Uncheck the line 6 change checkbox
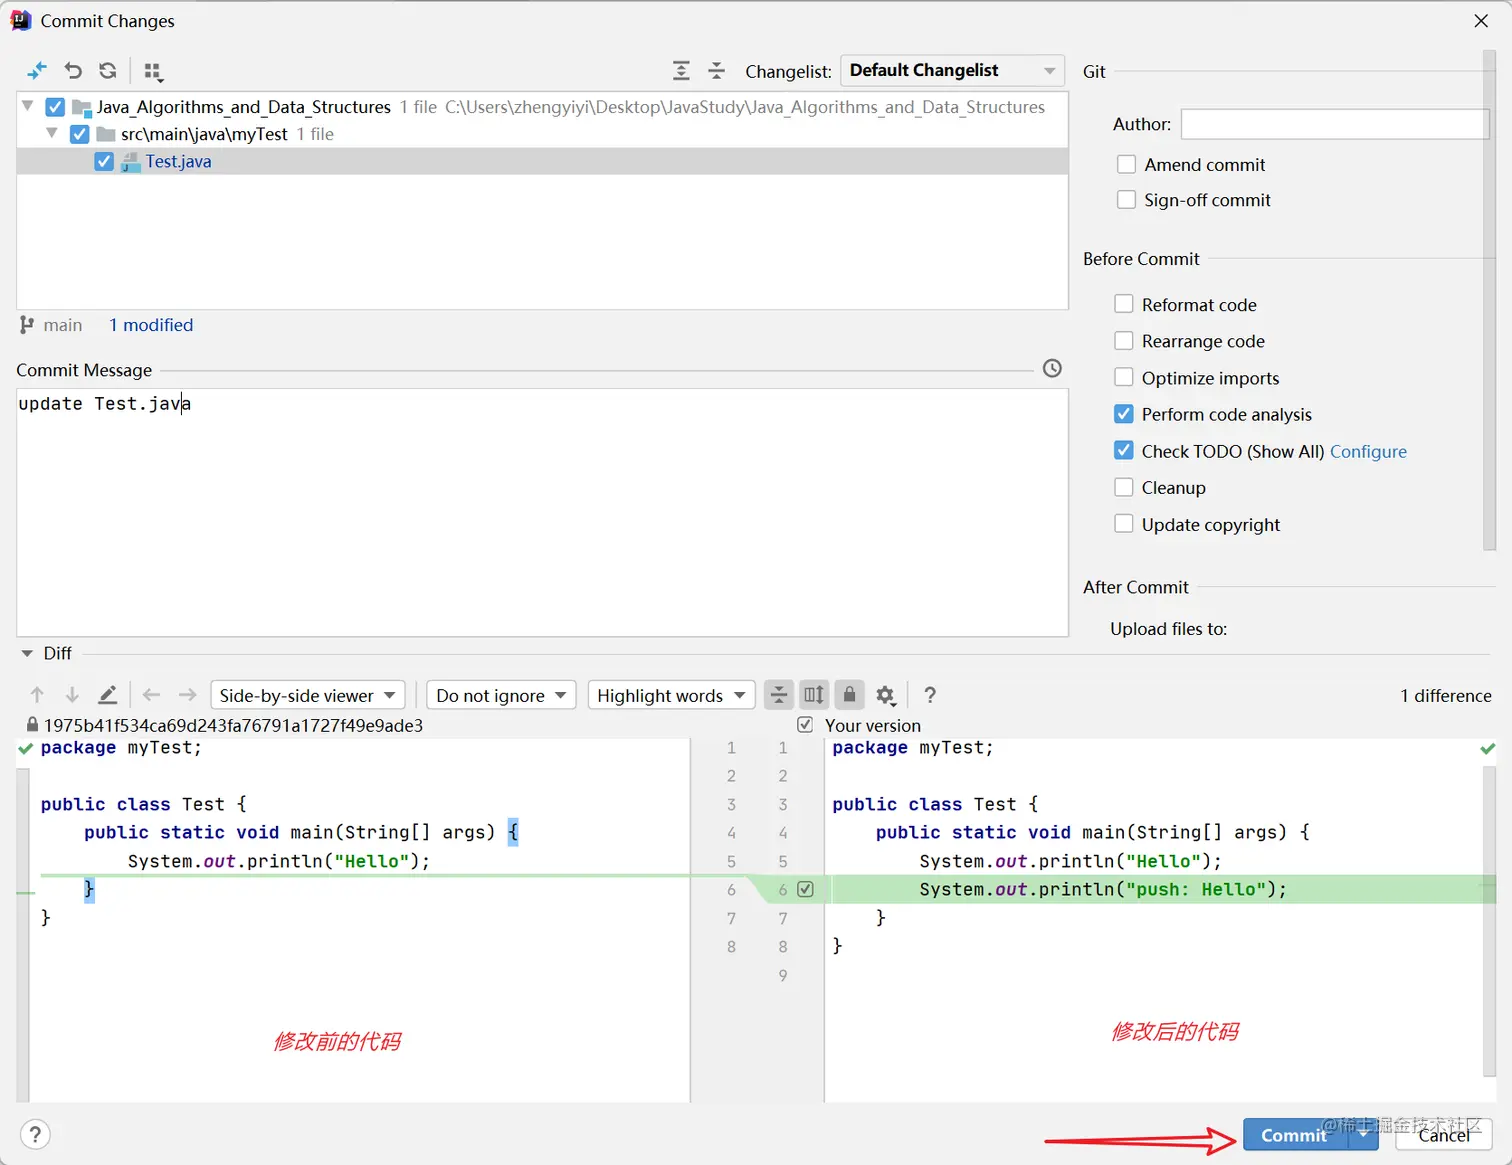 (x=806, y=889)
